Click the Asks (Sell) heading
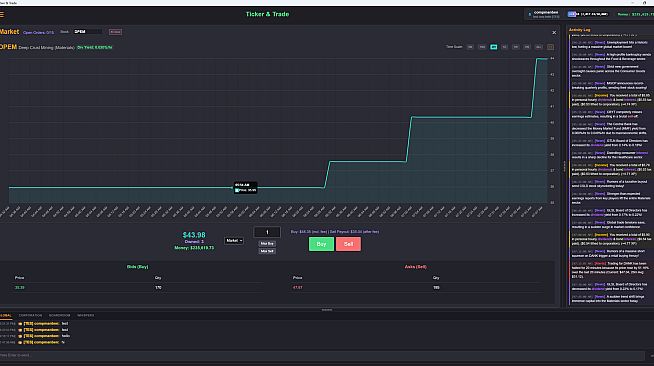The width and height of the screenshot is (654, 366). 415,267
